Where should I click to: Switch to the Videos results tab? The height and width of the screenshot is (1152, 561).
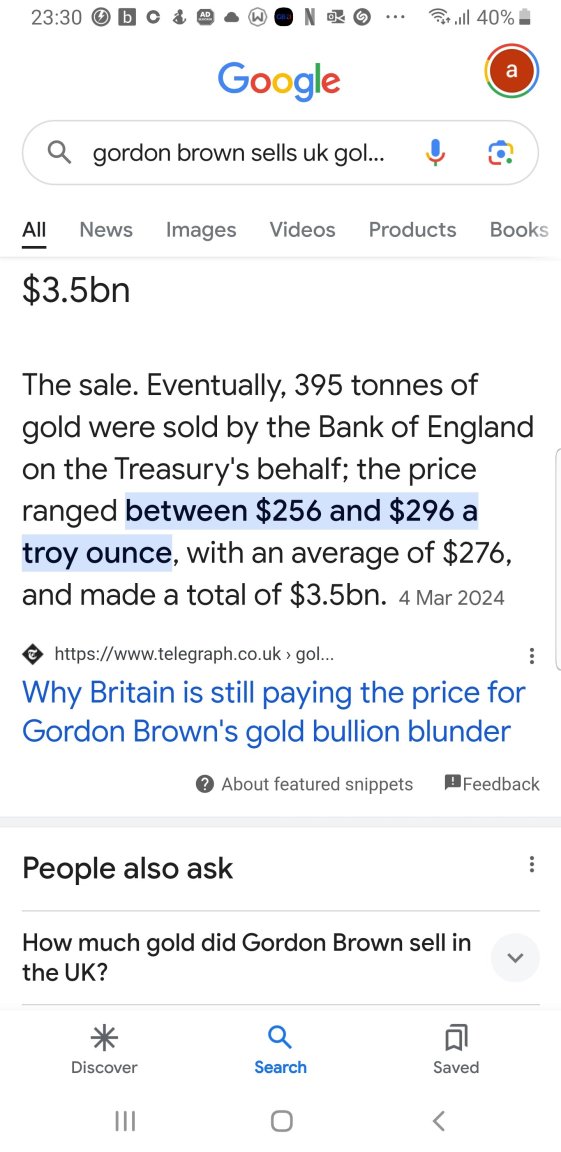302,229
